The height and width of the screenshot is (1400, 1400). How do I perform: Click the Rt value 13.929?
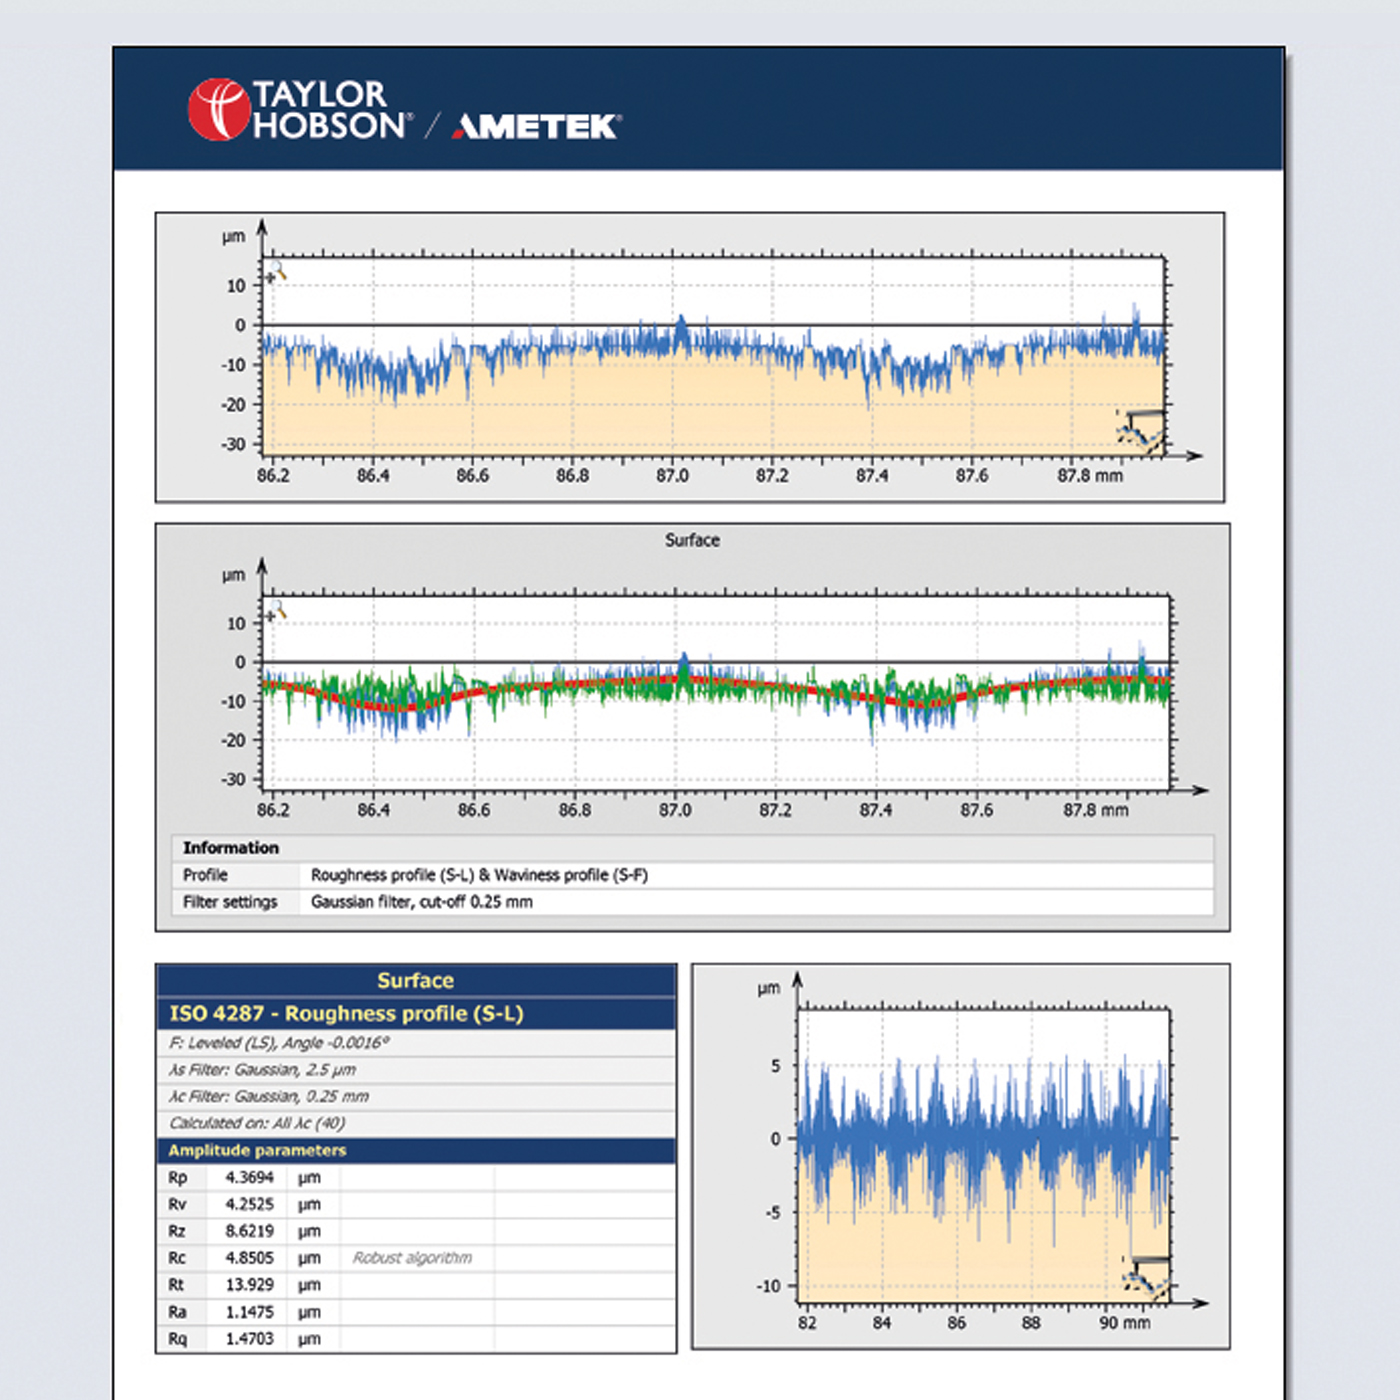[249, 1285]
